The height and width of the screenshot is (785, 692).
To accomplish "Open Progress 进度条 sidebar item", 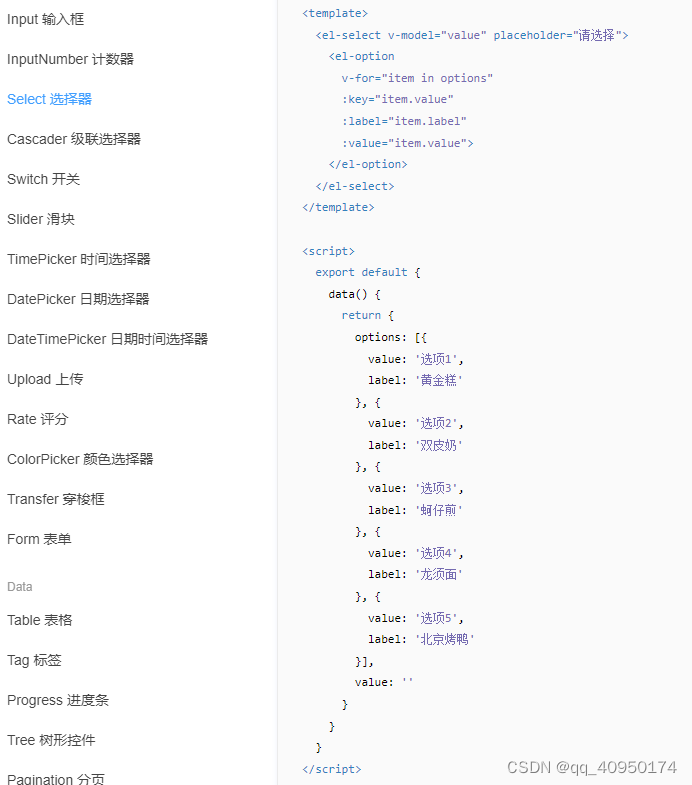I will coord(58,701).
